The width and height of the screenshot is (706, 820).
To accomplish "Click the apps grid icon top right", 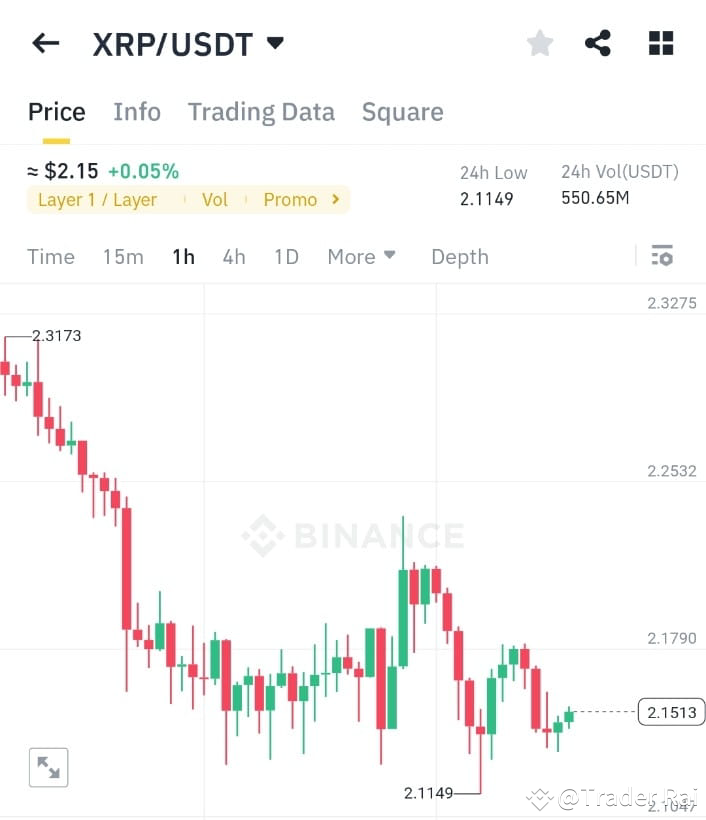I will point(660,42).
